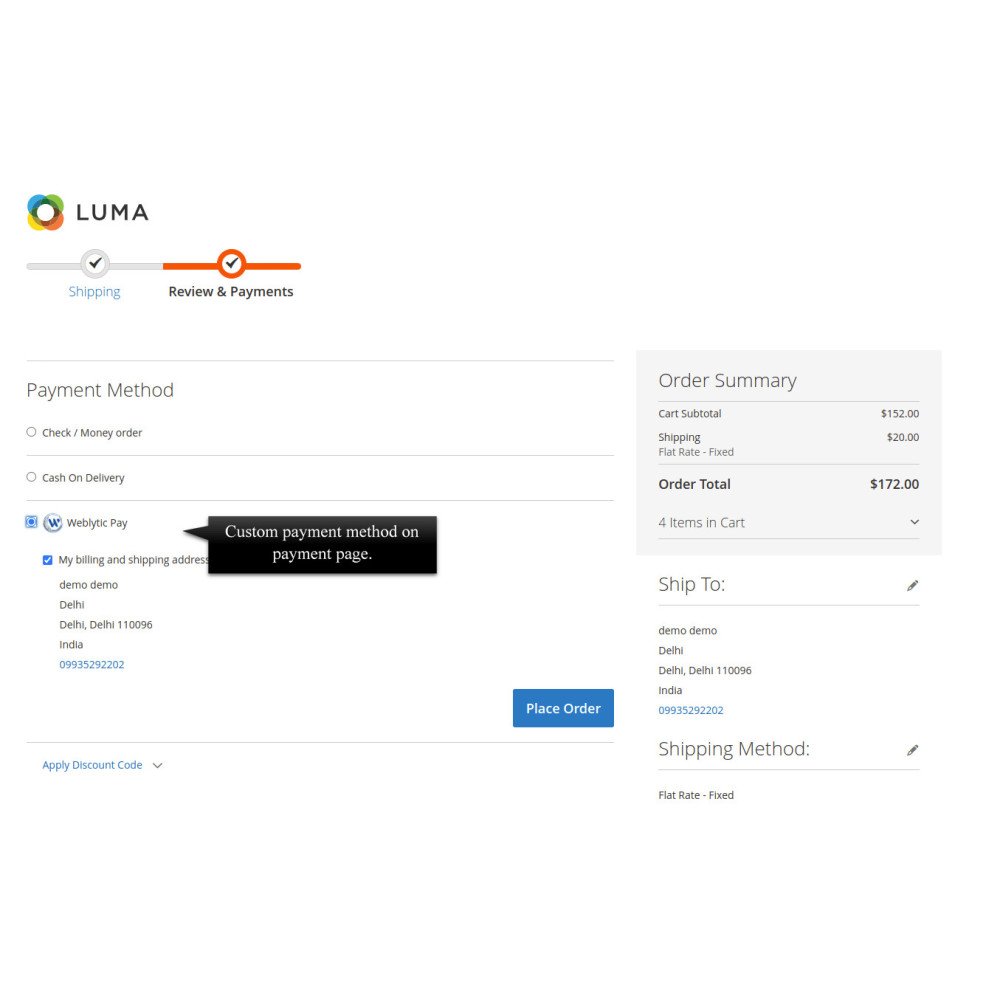Click the Shipping $20.00 value
Screen dimensions: 1000x1000
coord(902,438)
